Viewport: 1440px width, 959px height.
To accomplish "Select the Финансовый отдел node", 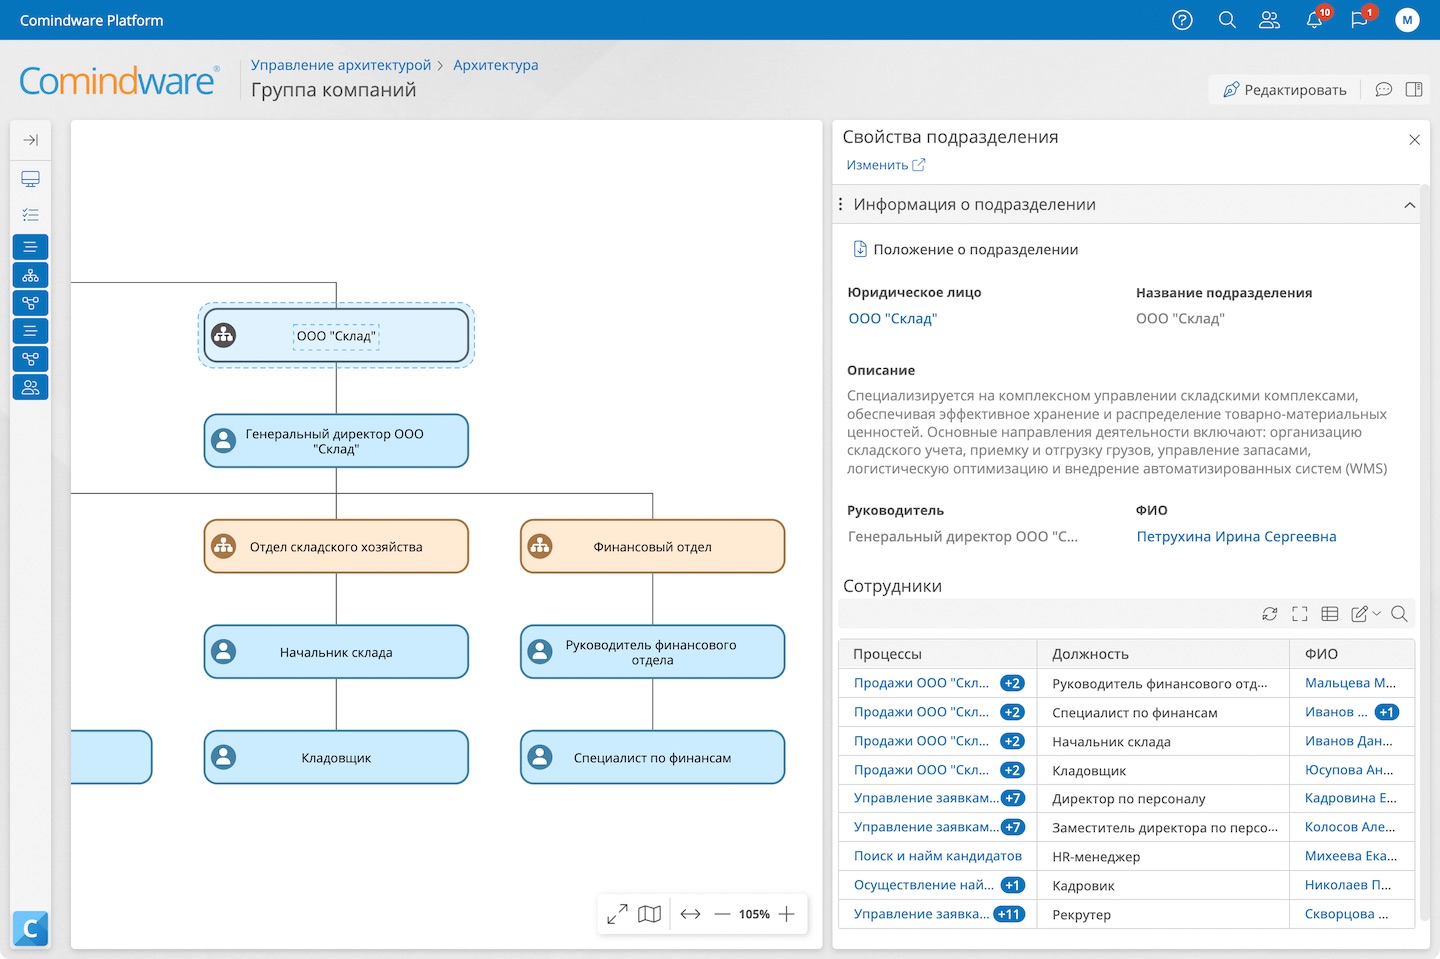I will click(x=653, y=547).
